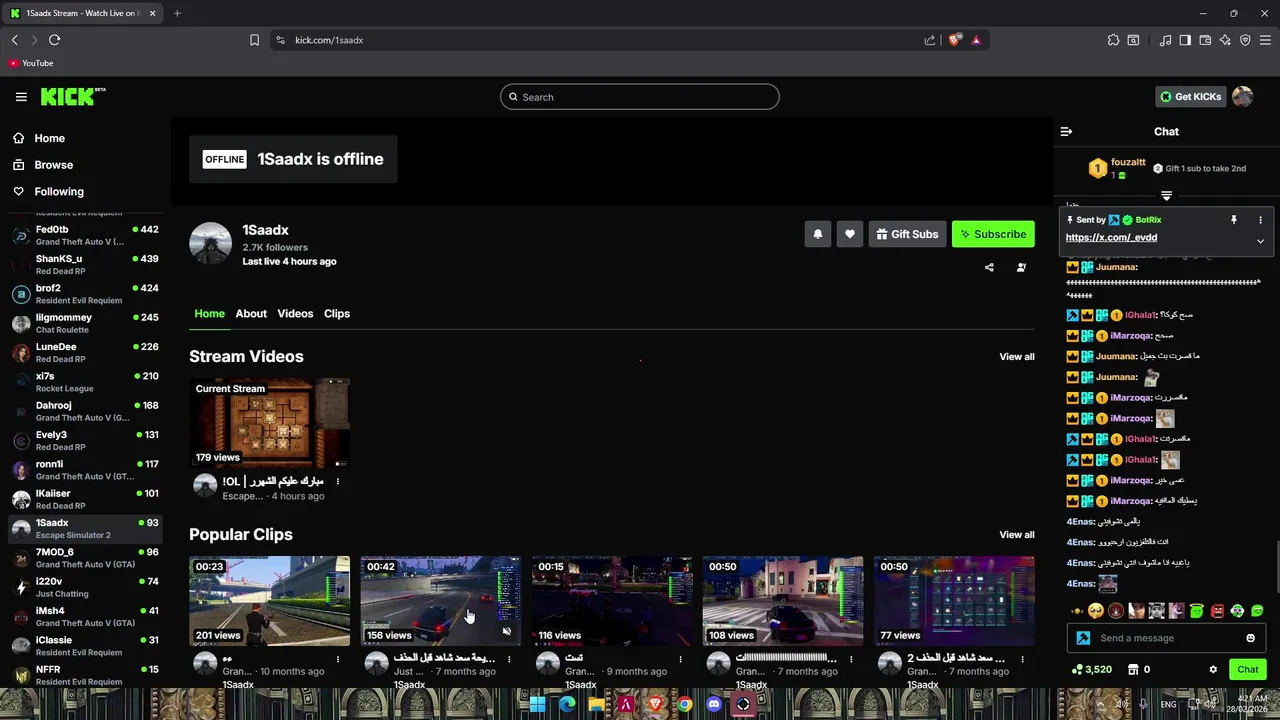Click the Get KICKs button
The width and height of the screenshot is (1280, 720).
click(x=1190, y=97)
